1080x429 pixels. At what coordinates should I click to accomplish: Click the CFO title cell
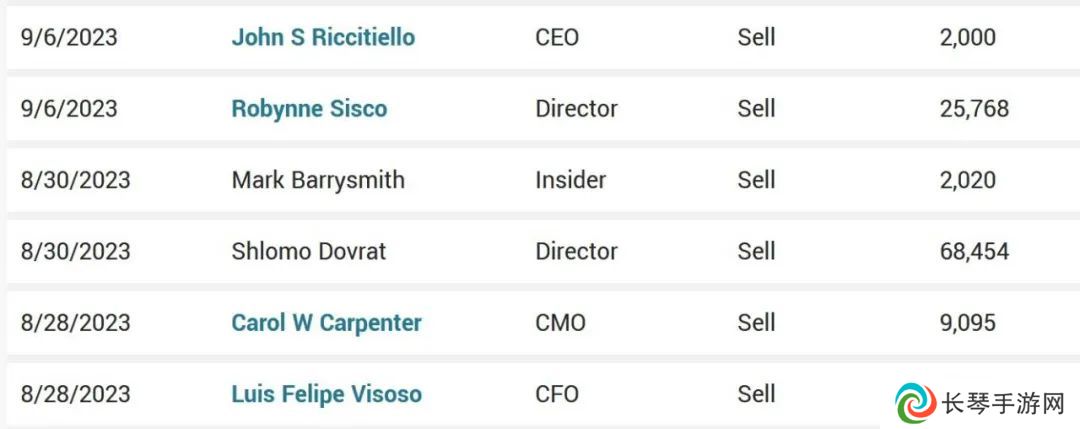point(557,395)
